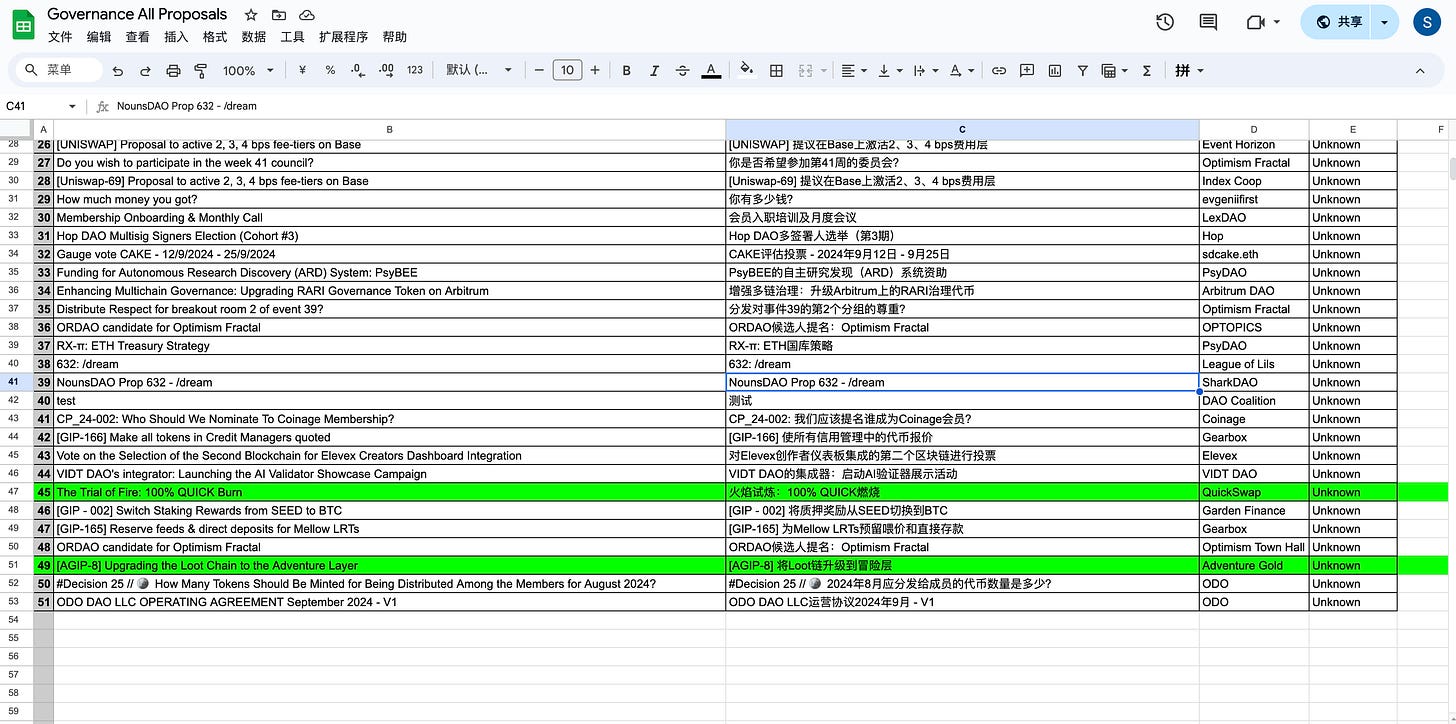Open text rotation dropdown

coord(960,70)
